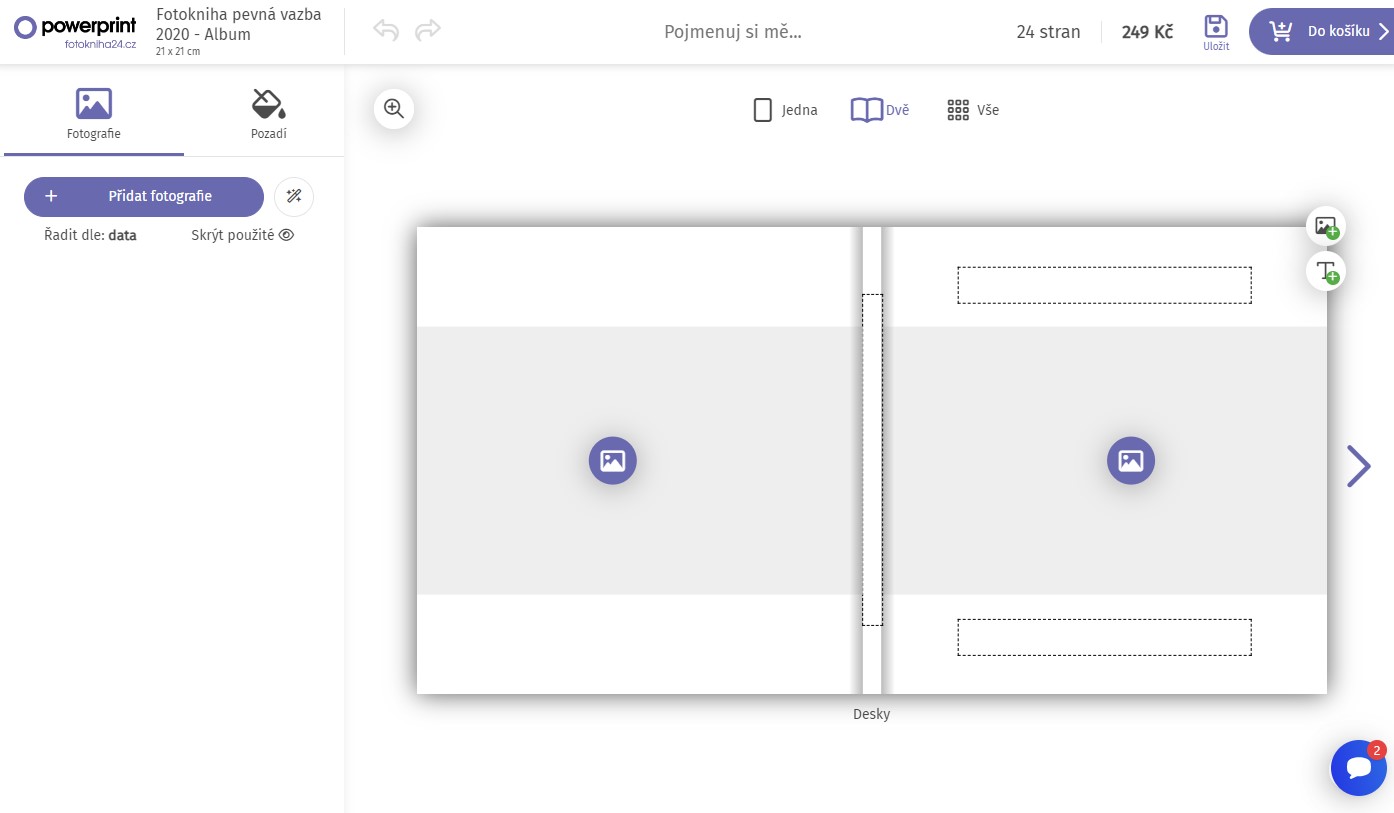Click the zoom-in magnifier icon
The height and width of the screenshot is (813, 1394).
(394, 109)
